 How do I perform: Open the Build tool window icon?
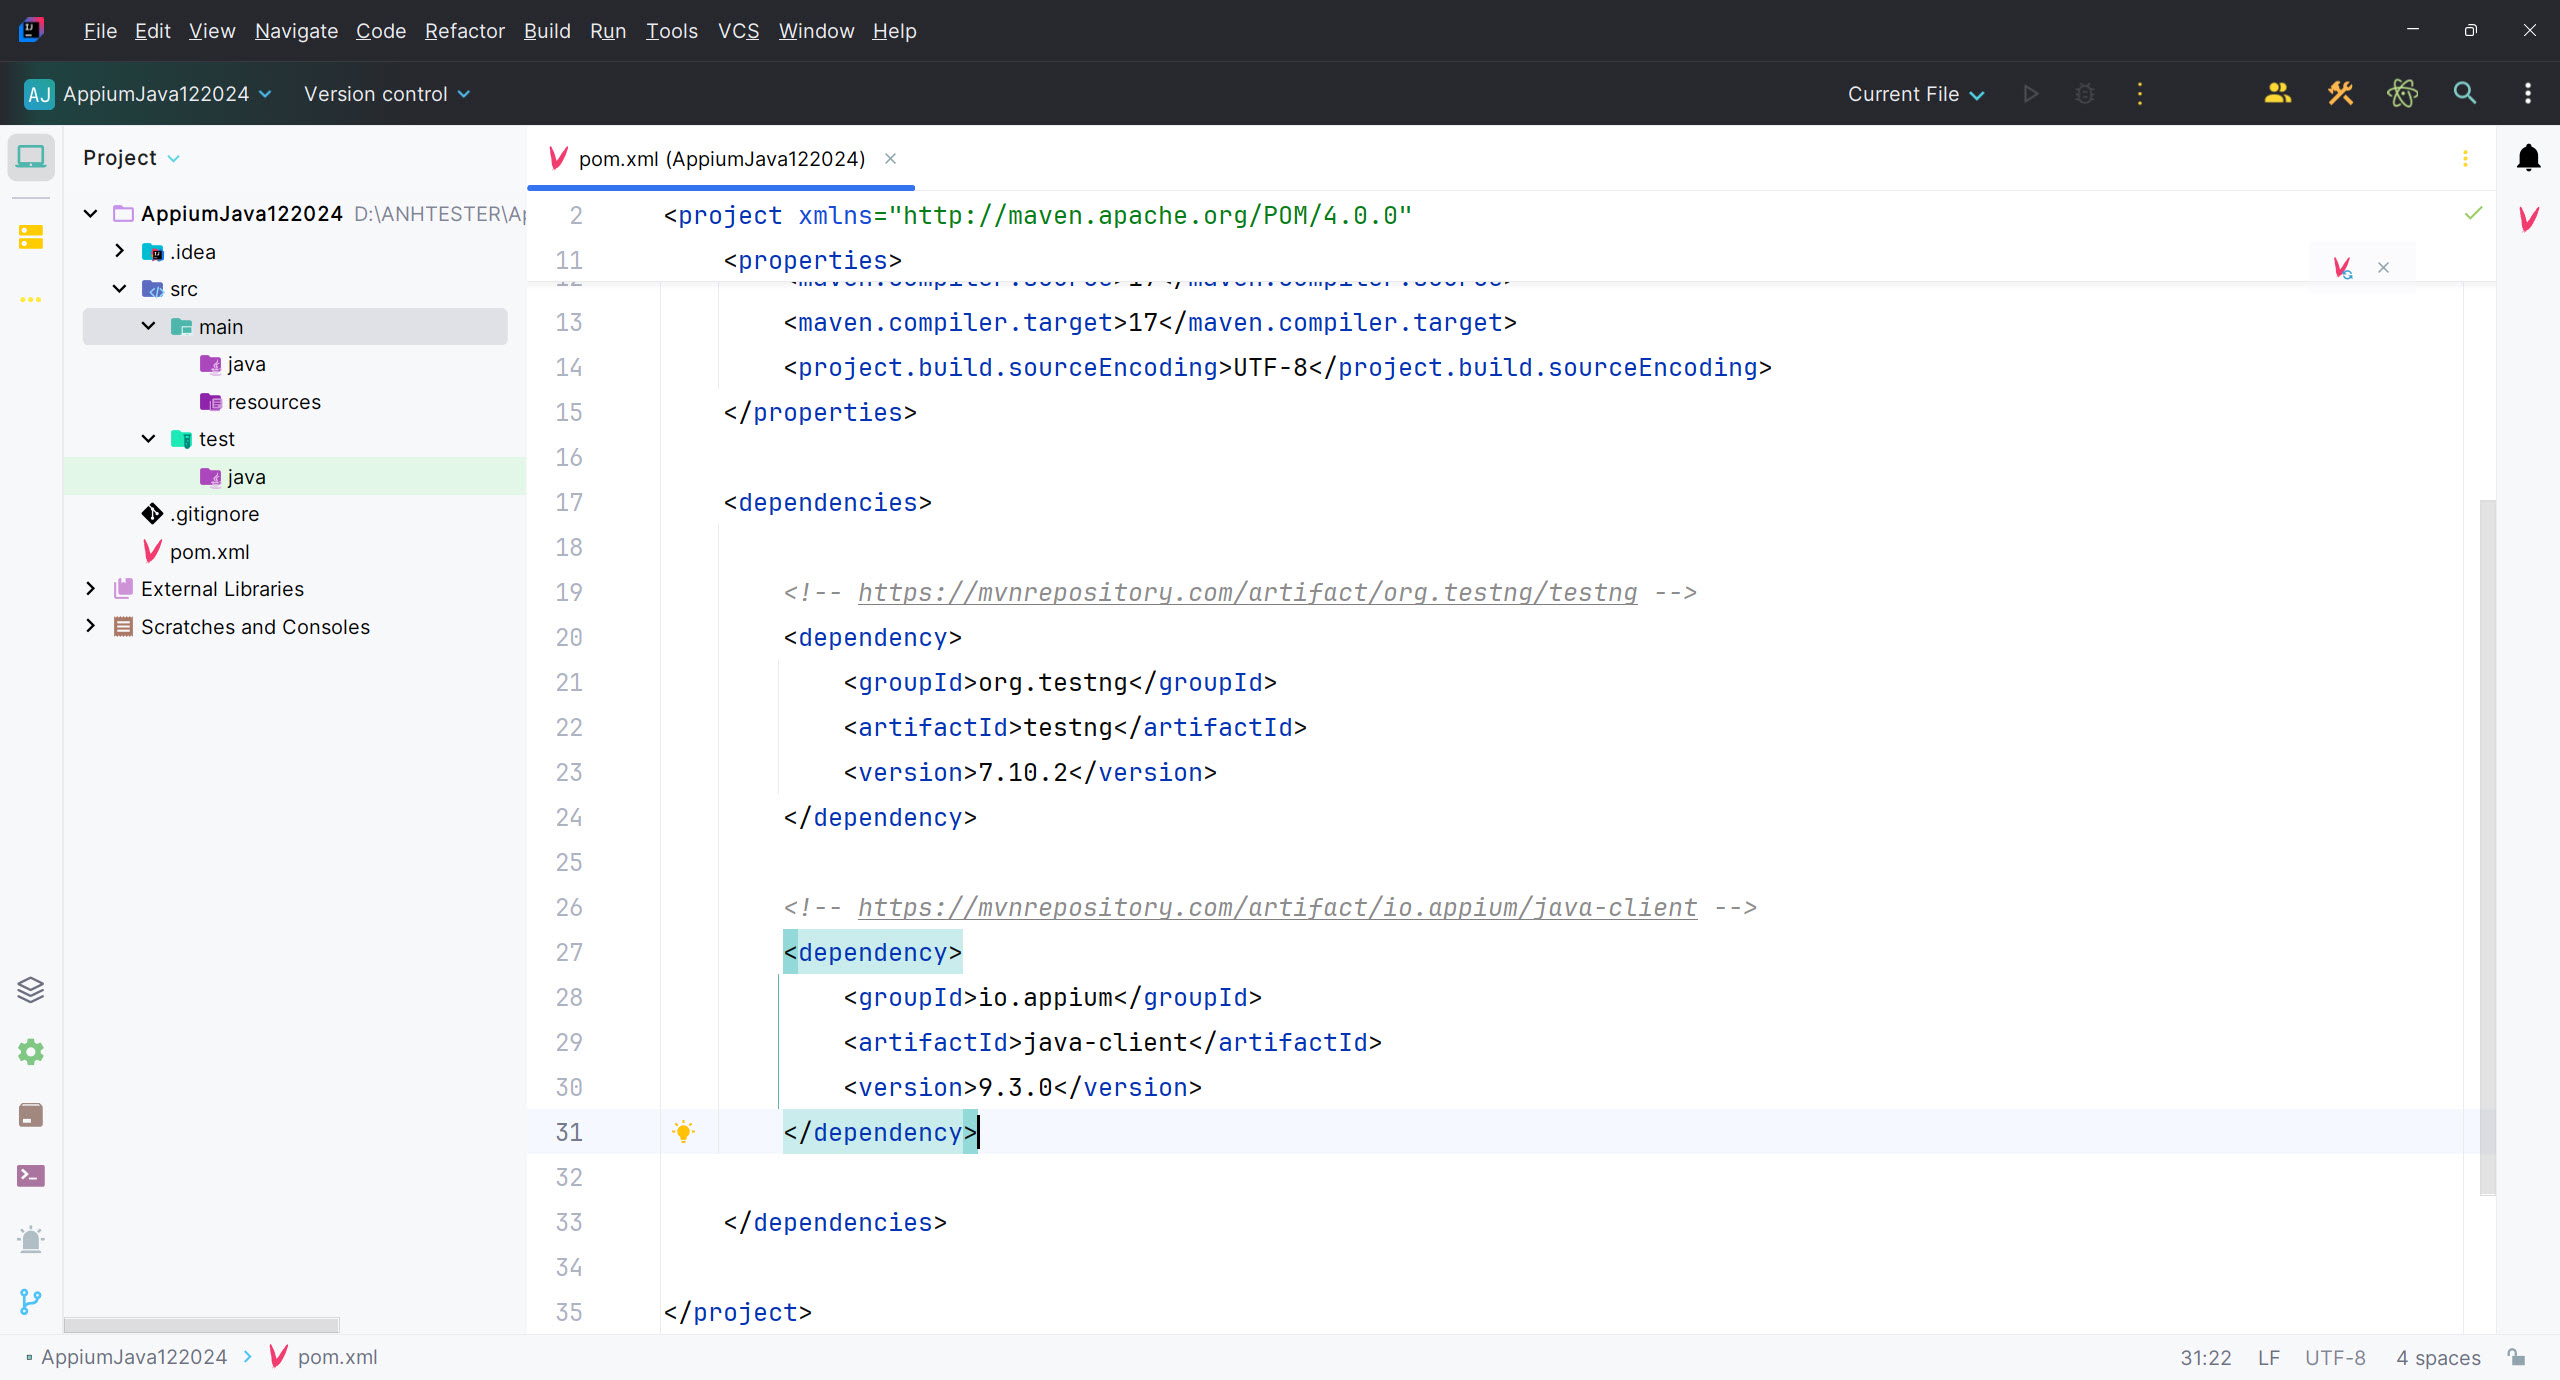pos(31,1114)
